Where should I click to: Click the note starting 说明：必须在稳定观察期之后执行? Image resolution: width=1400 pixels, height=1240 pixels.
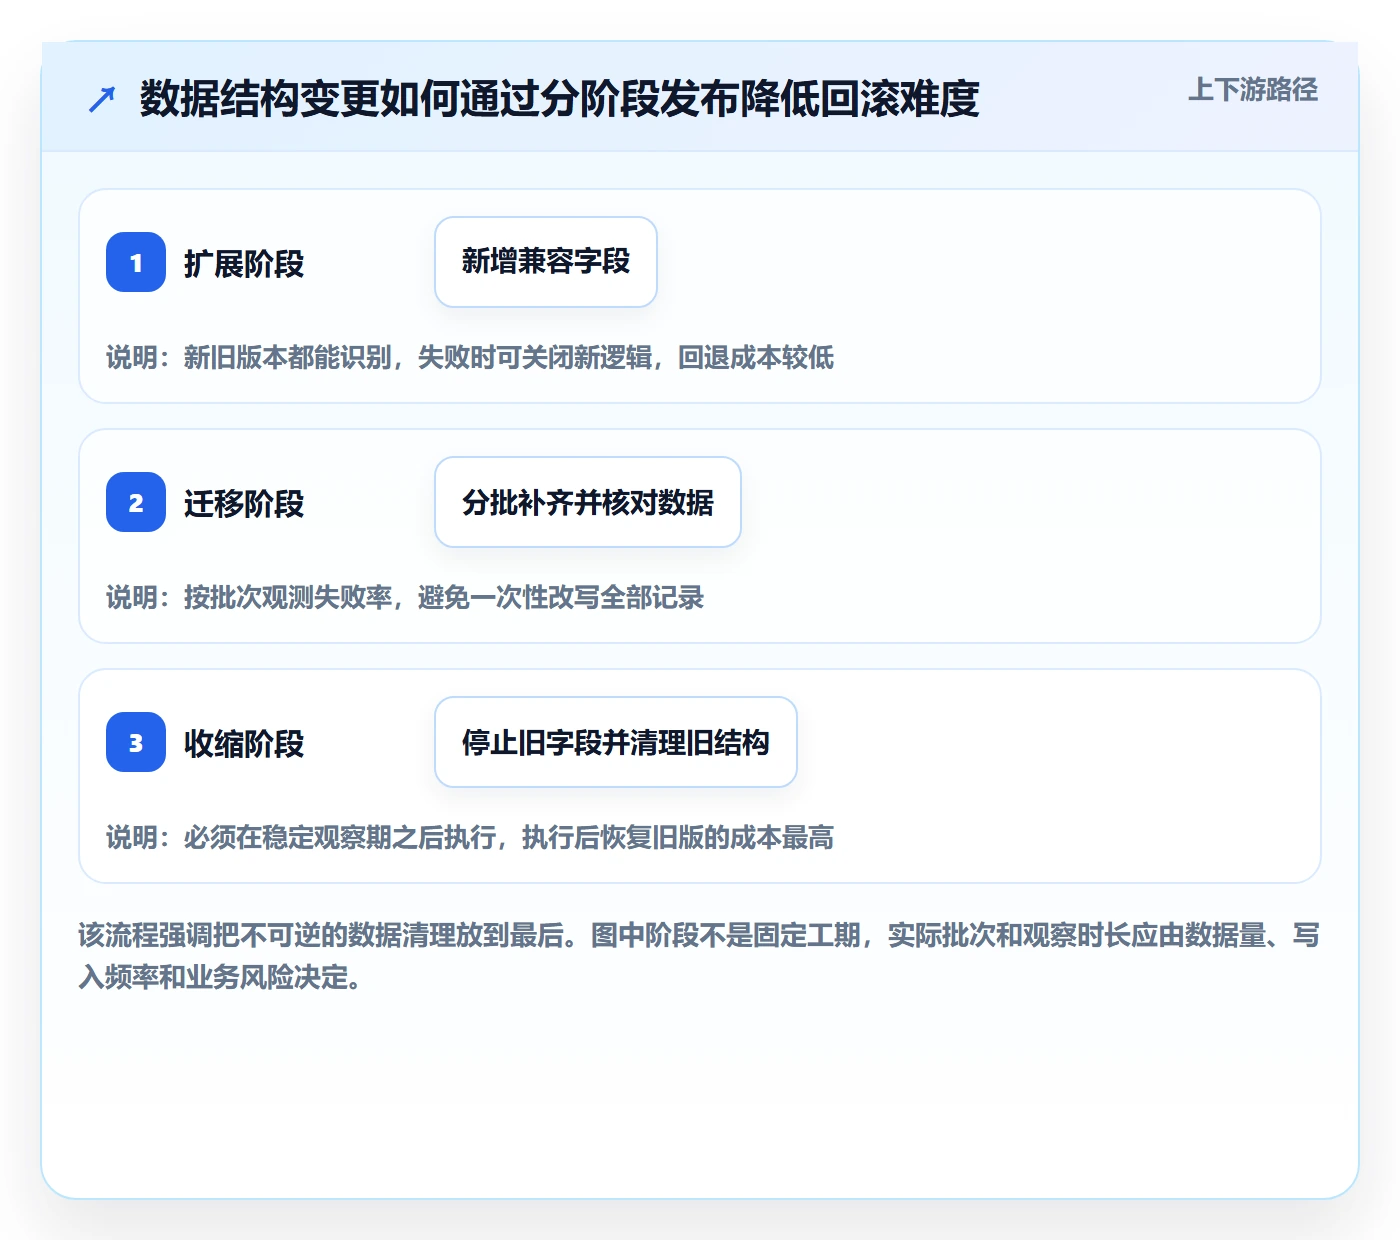(x=470, y=838)
